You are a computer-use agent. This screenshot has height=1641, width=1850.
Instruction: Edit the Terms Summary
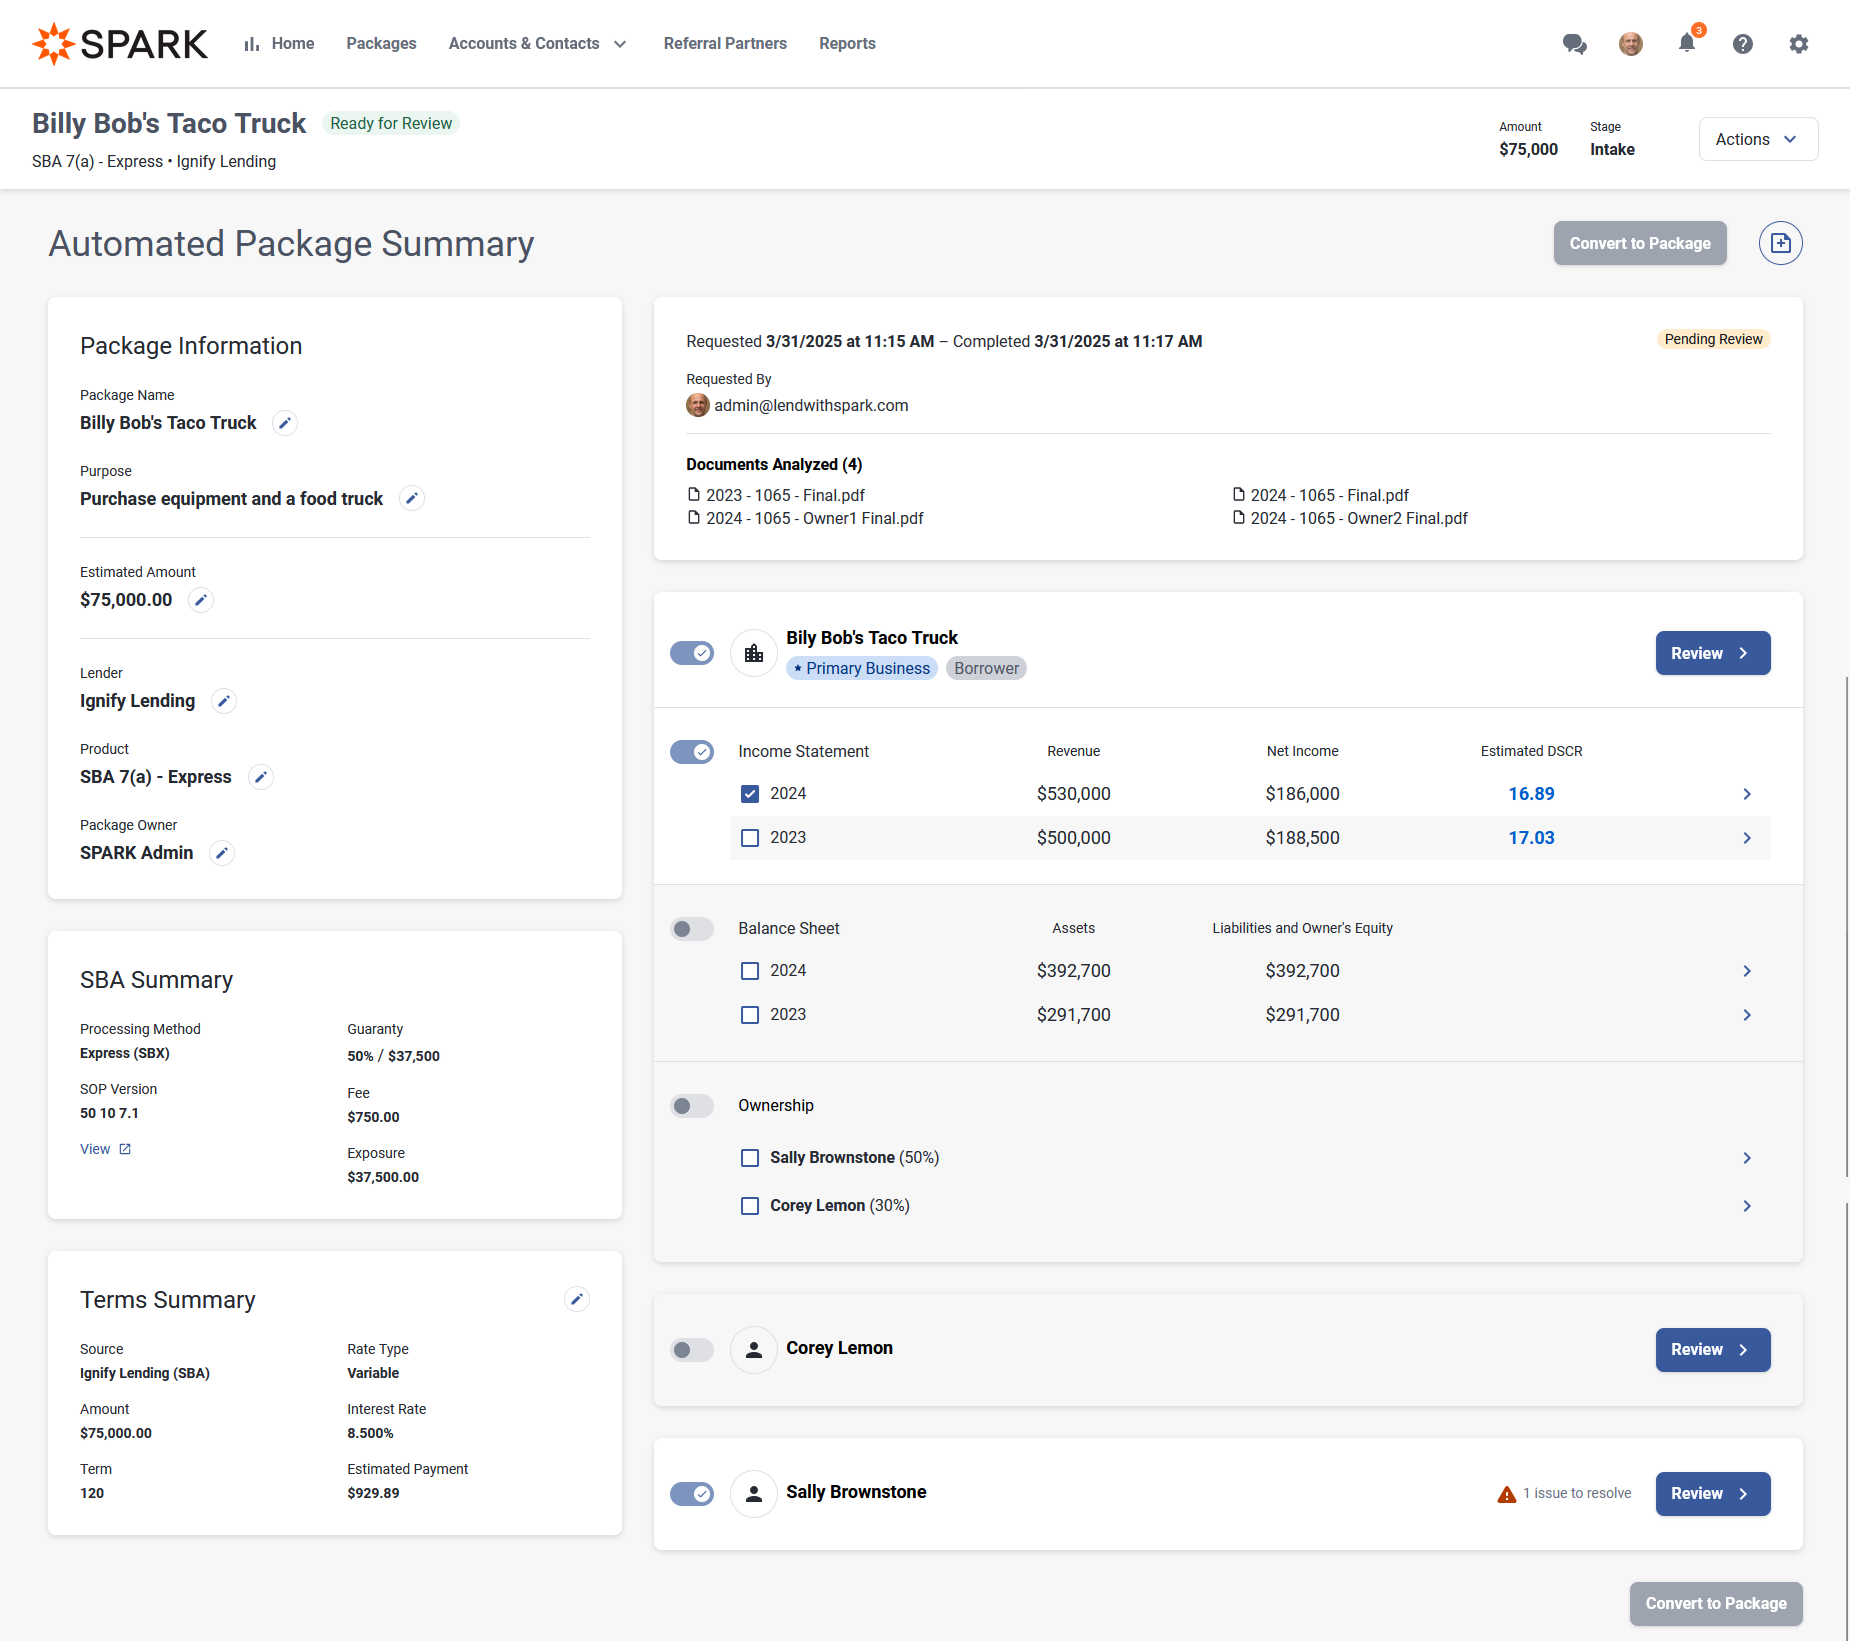click(577, 1299)
